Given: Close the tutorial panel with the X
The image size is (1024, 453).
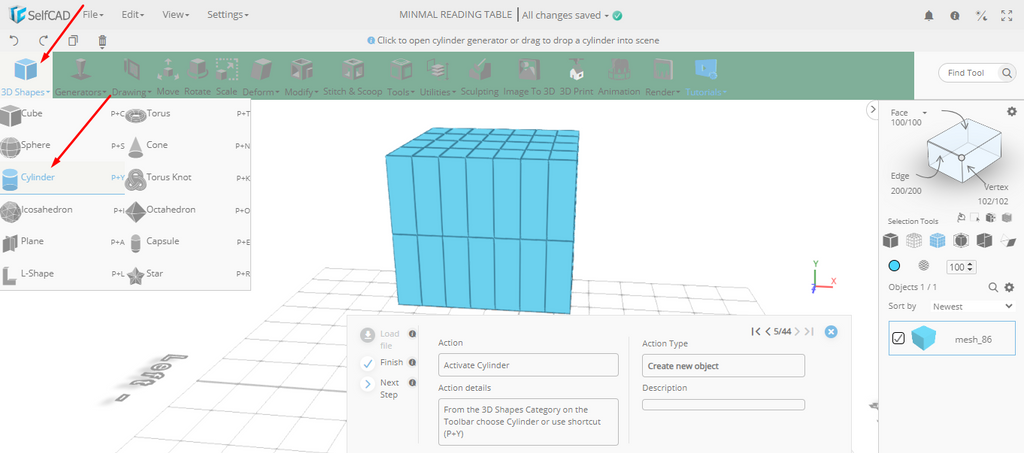Looking at the screenshot, I should 830,332.
